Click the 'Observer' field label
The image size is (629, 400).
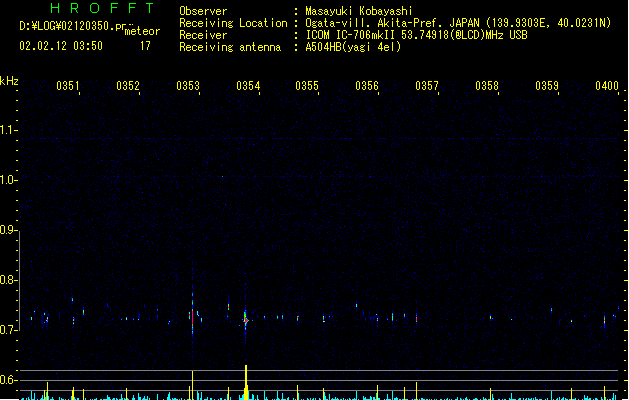203,11
